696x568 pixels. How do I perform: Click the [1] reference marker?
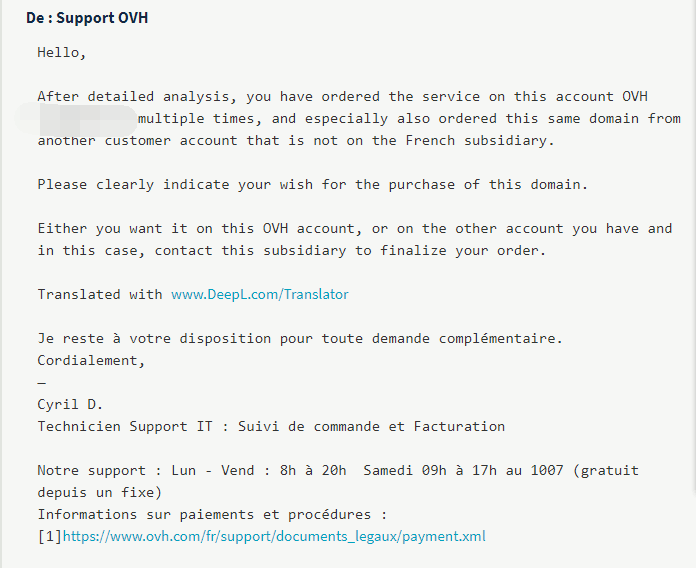coord(49,537)
